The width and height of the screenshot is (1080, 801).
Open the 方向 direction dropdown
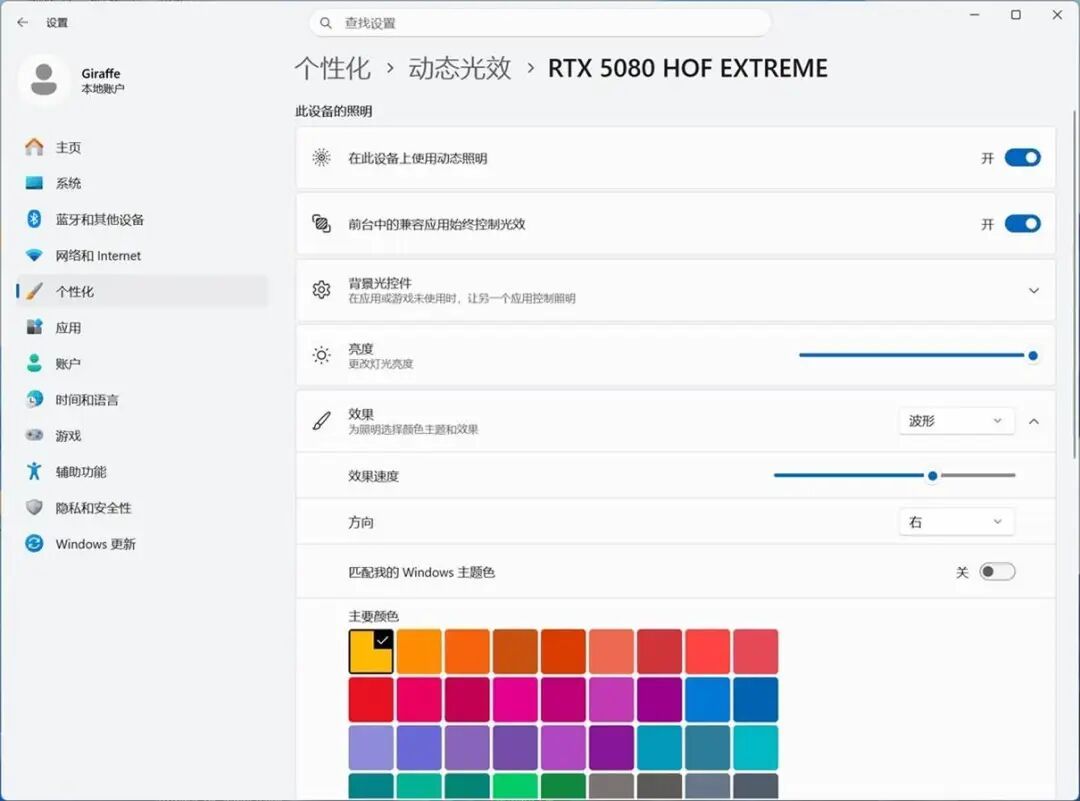[x=956, y=522]
